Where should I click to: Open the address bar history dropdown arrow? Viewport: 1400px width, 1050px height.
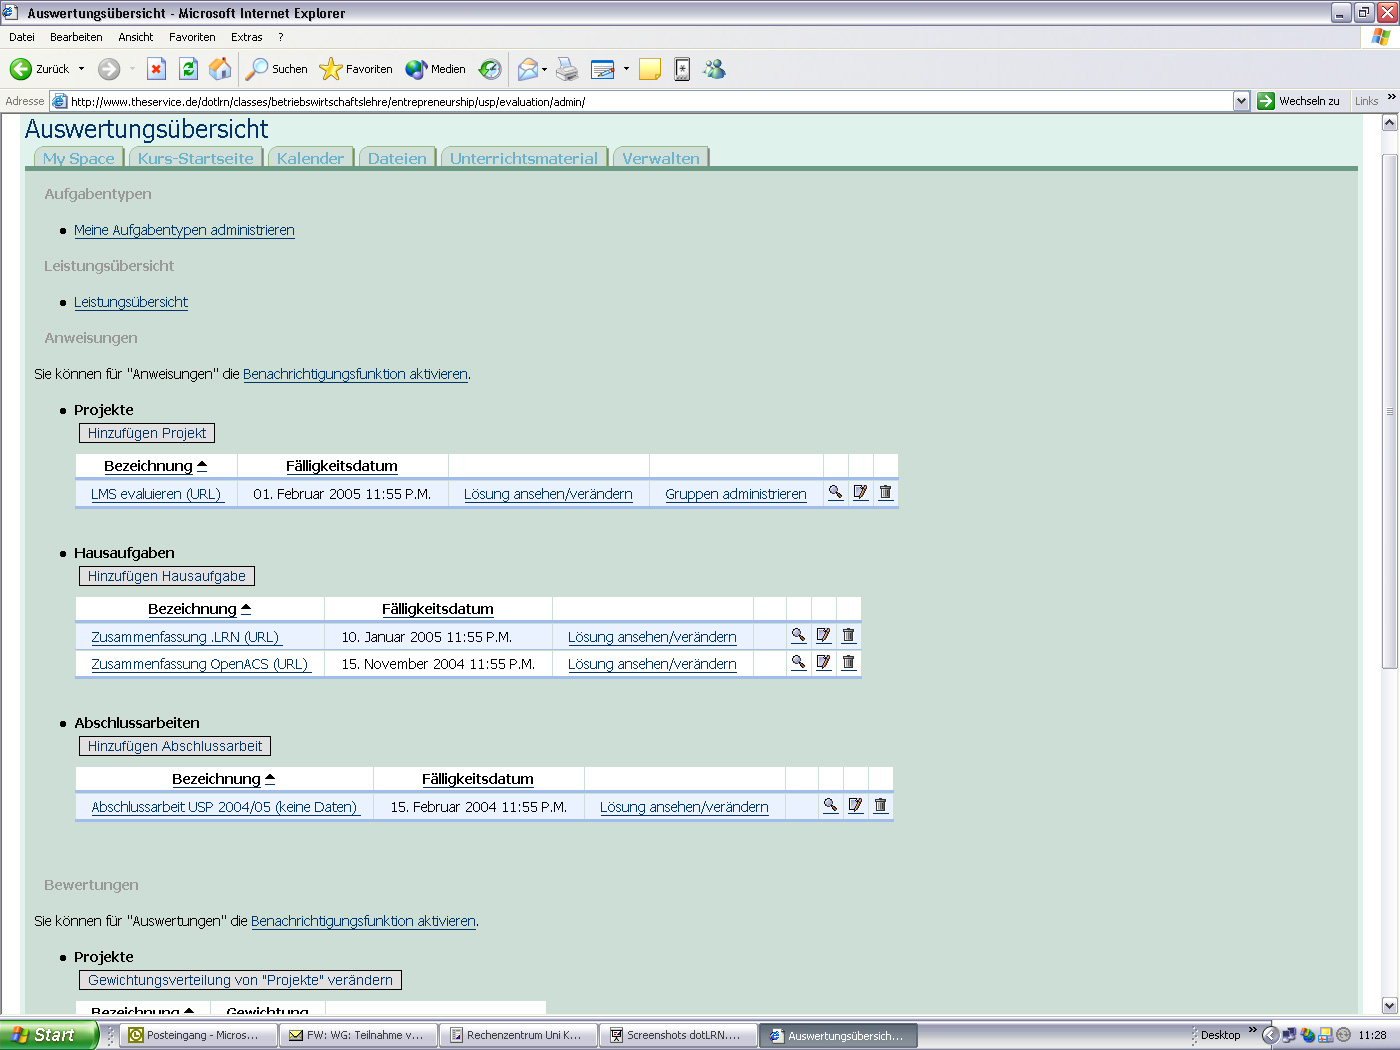click(1242, 100)
